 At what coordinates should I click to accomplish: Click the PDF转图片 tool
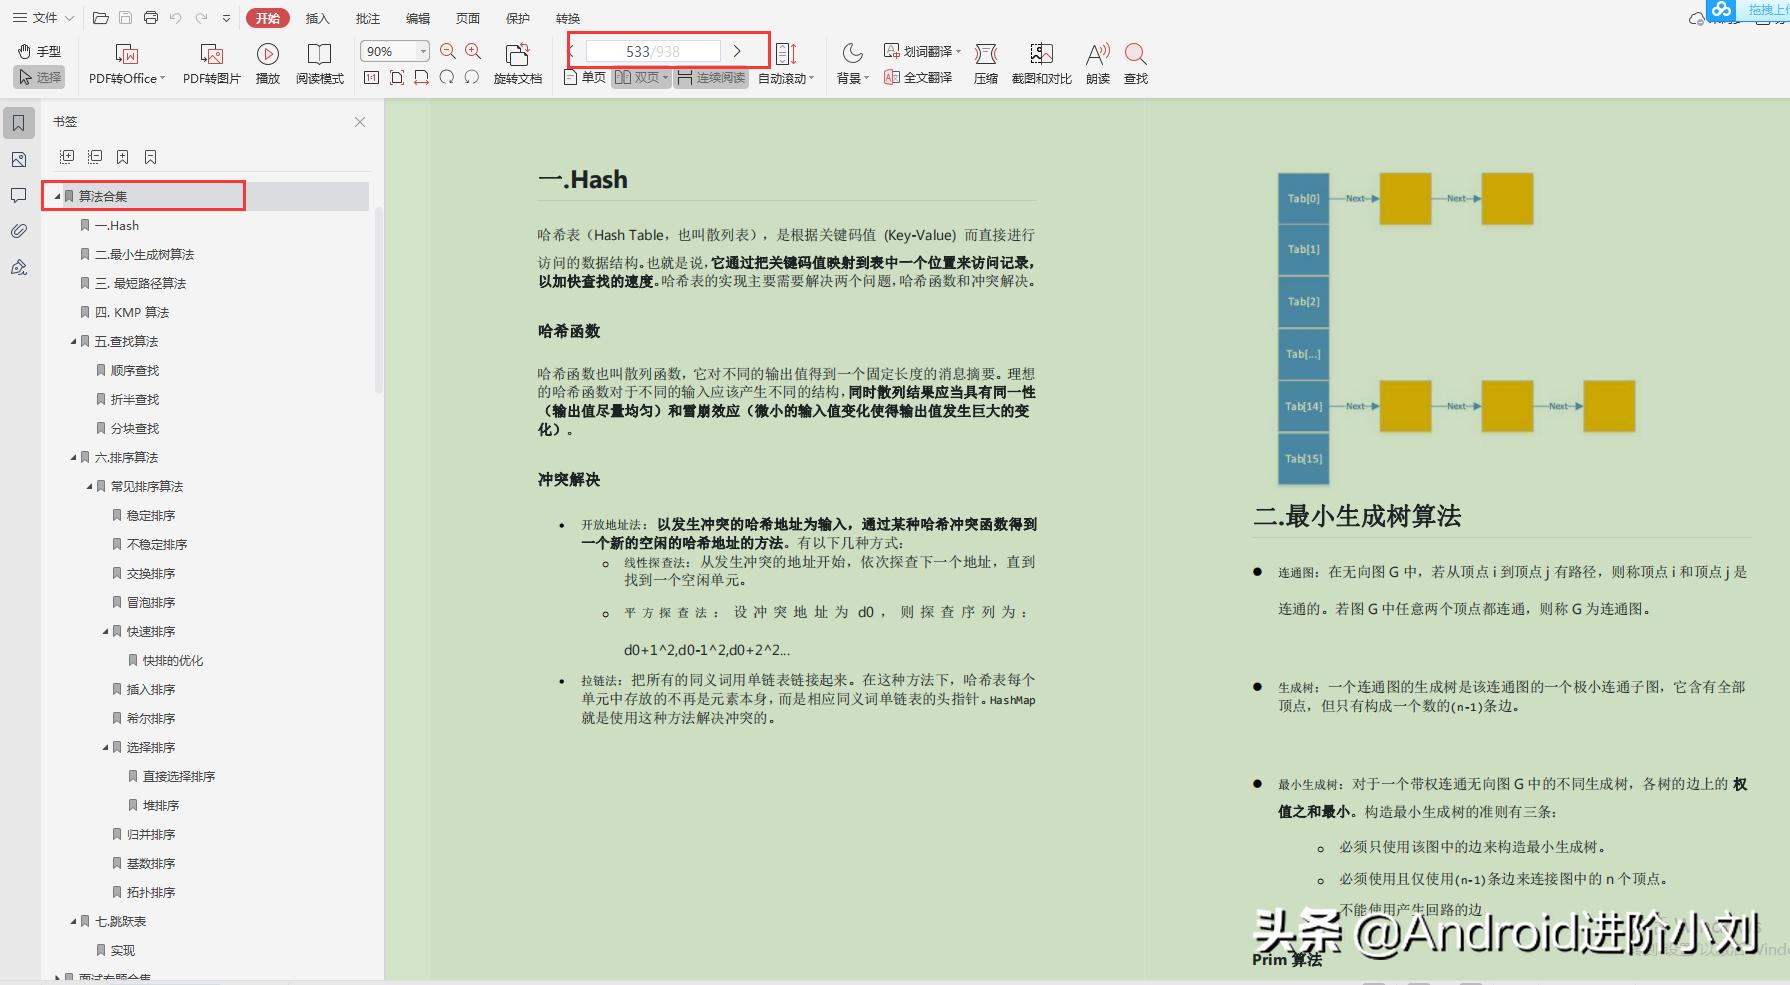210,62
